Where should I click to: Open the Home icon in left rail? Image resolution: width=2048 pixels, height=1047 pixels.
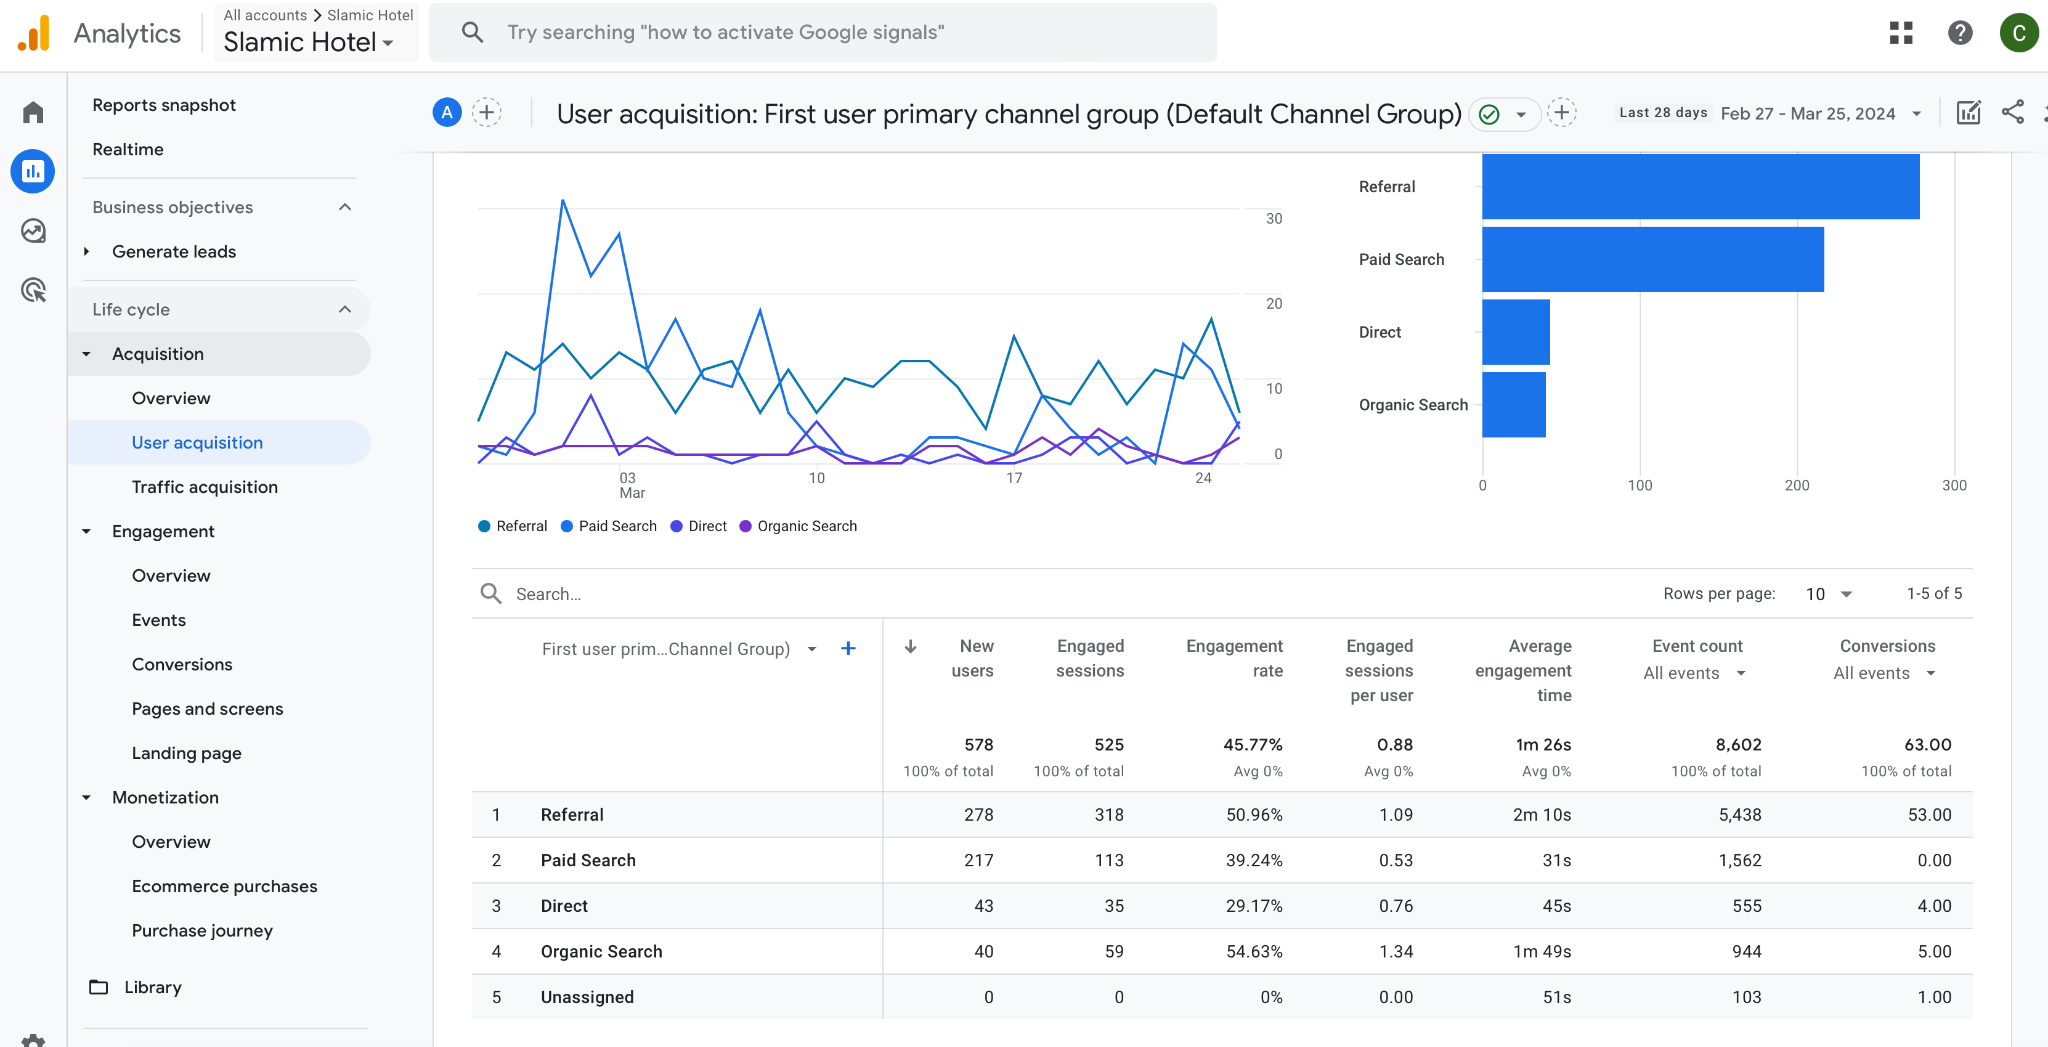(33, 112)
